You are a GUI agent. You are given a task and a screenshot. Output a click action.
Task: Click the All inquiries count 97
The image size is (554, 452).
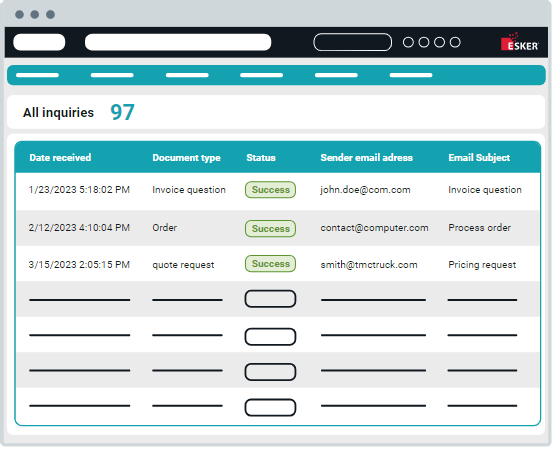tap(123, 112)
